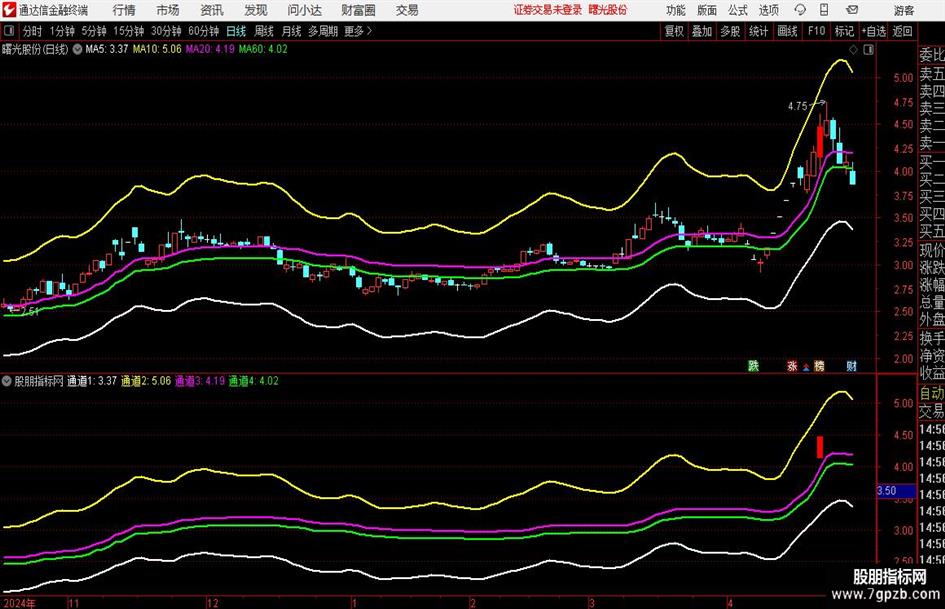
Task: Open the 财富圈 menu
Action: tap(358, 10)
